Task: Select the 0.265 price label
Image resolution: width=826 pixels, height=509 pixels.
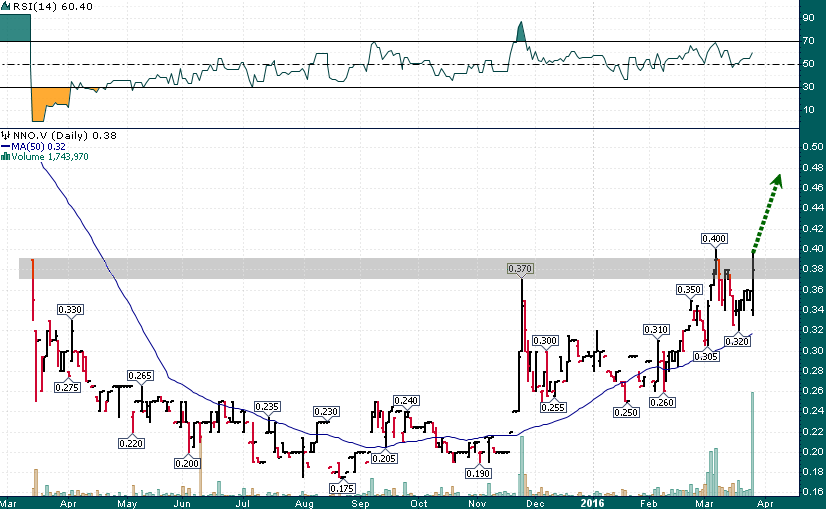Action: coord(140,376)
